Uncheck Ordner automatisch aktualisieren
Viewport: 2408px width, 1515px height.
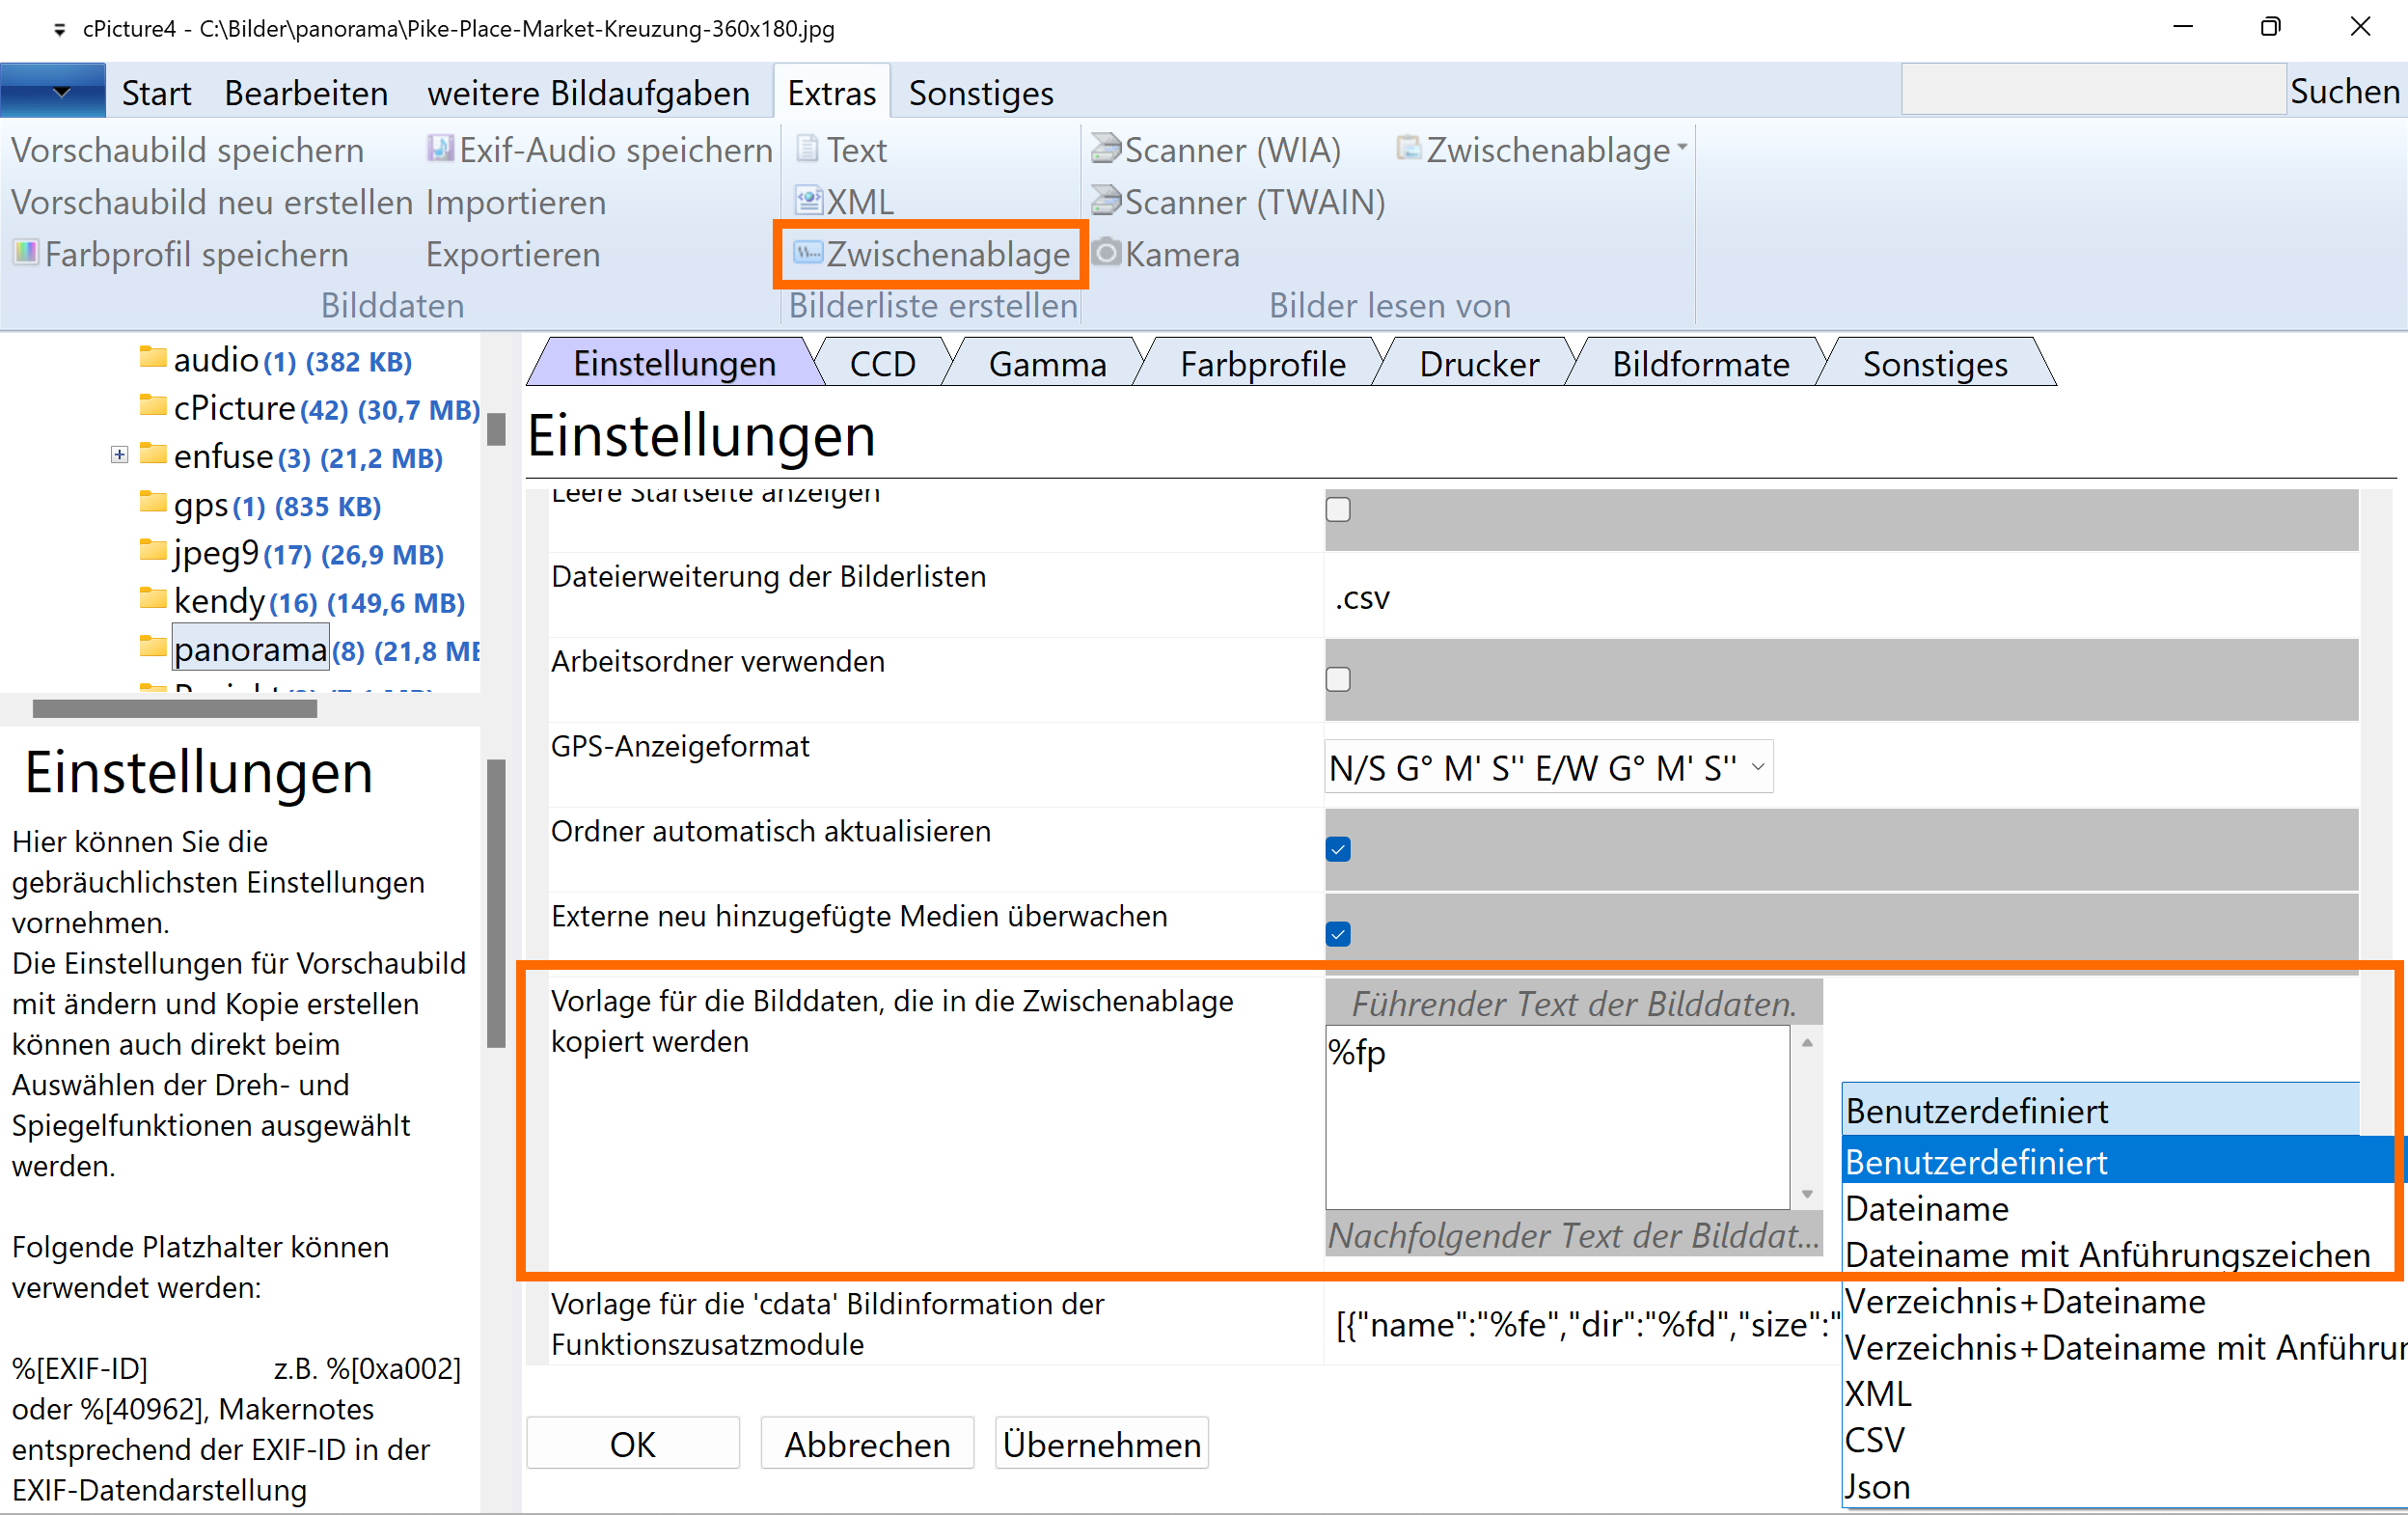(1337, 849)
